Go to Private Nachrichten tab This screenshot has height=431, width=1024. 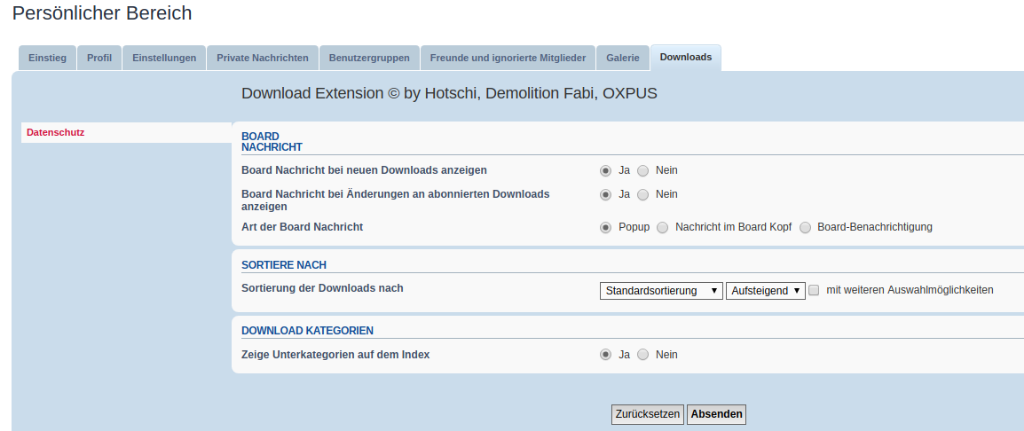coord(263,58)
